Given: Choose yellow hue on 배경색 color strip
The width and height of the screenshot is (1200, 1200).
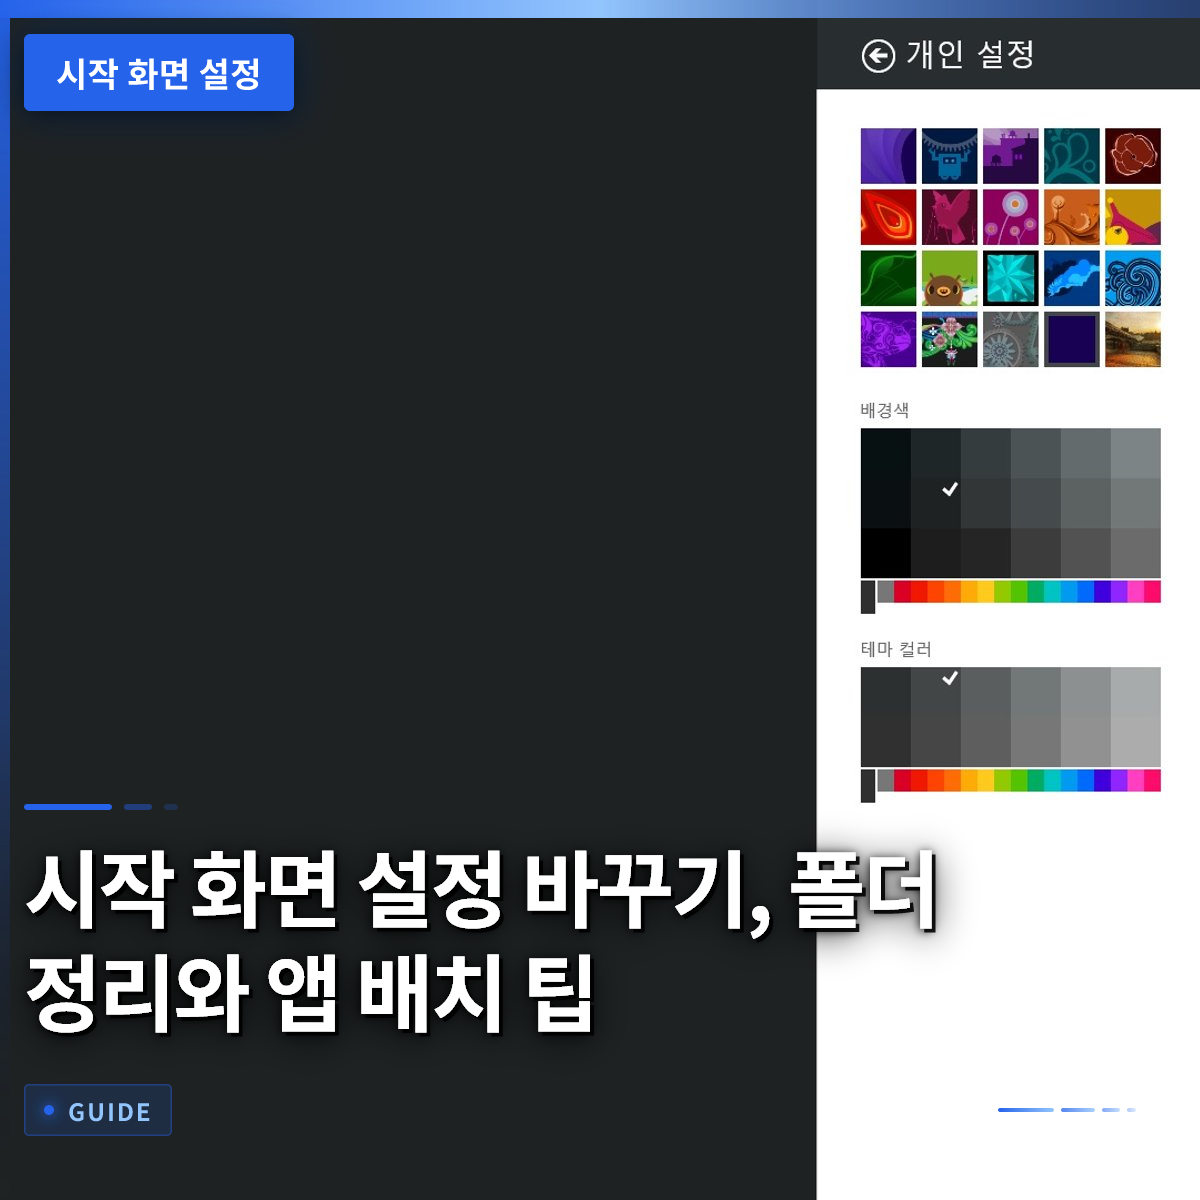Looking at the screenshot, I should [985, 591].
